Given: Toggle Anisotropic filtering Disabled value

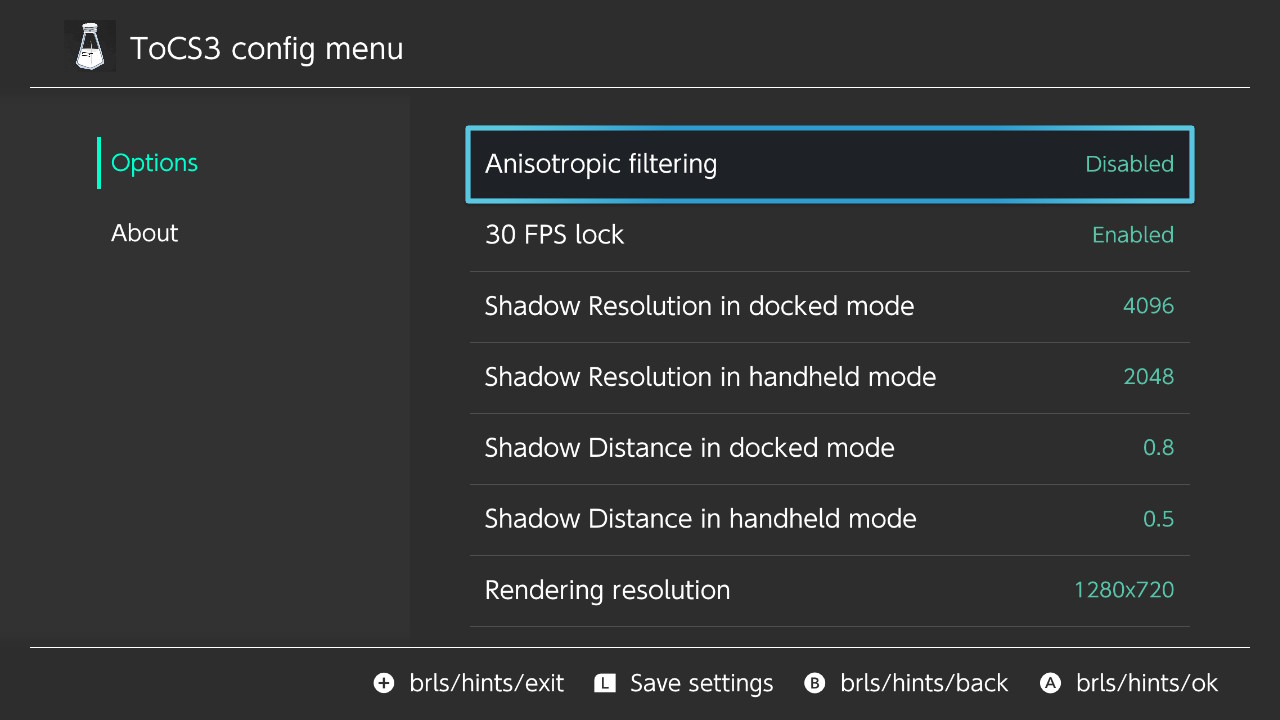Looking at the screenshot, I should coord(1129,164).
